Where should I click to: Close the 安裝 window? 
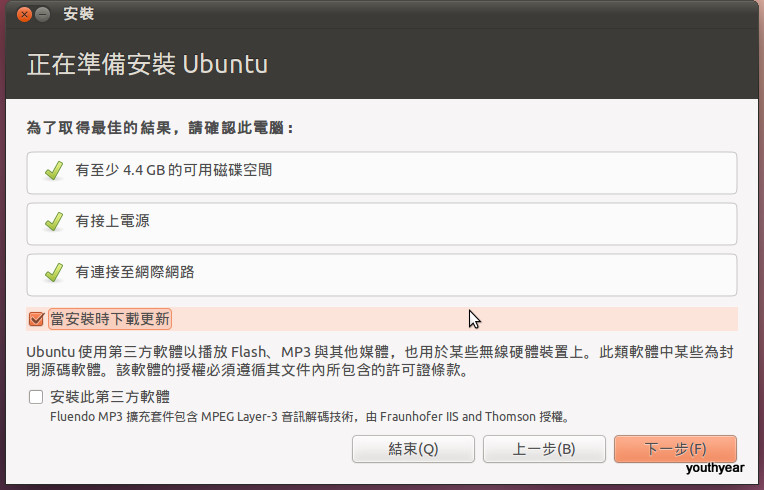(x=24, y=15)
